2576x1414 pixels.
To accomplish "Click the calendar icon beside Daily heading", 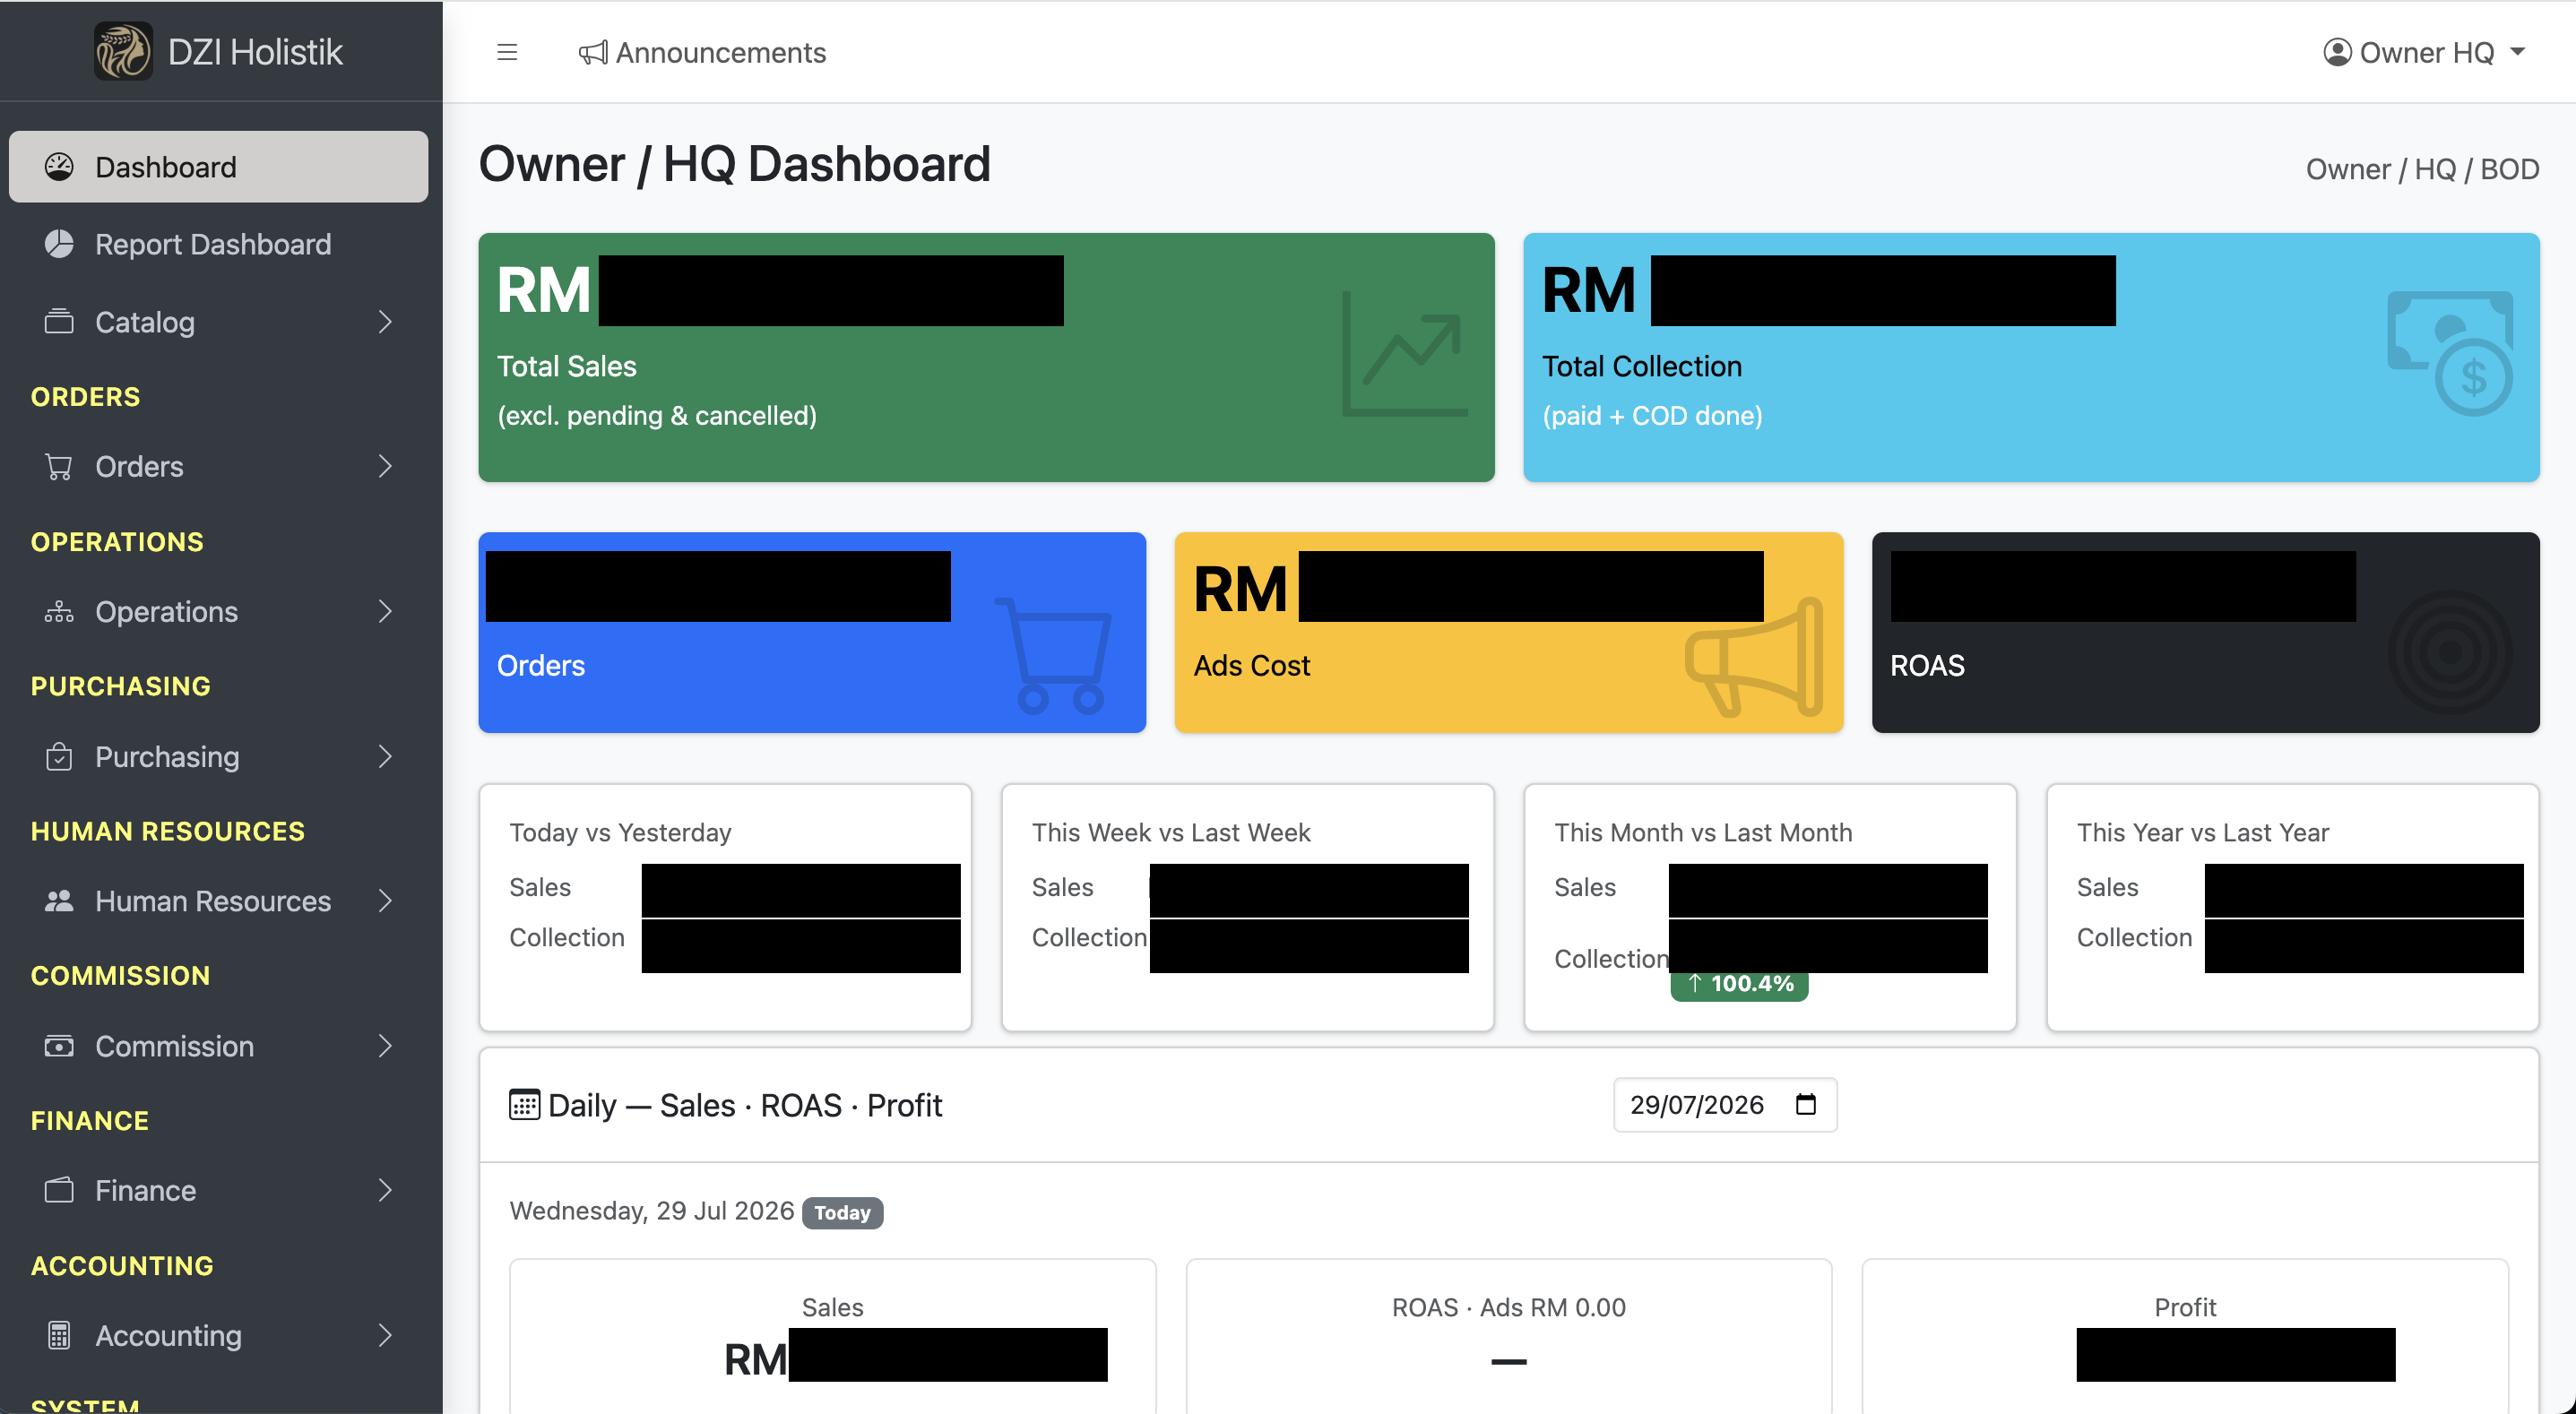I will pyautogui.click(x=524, y=1105).
